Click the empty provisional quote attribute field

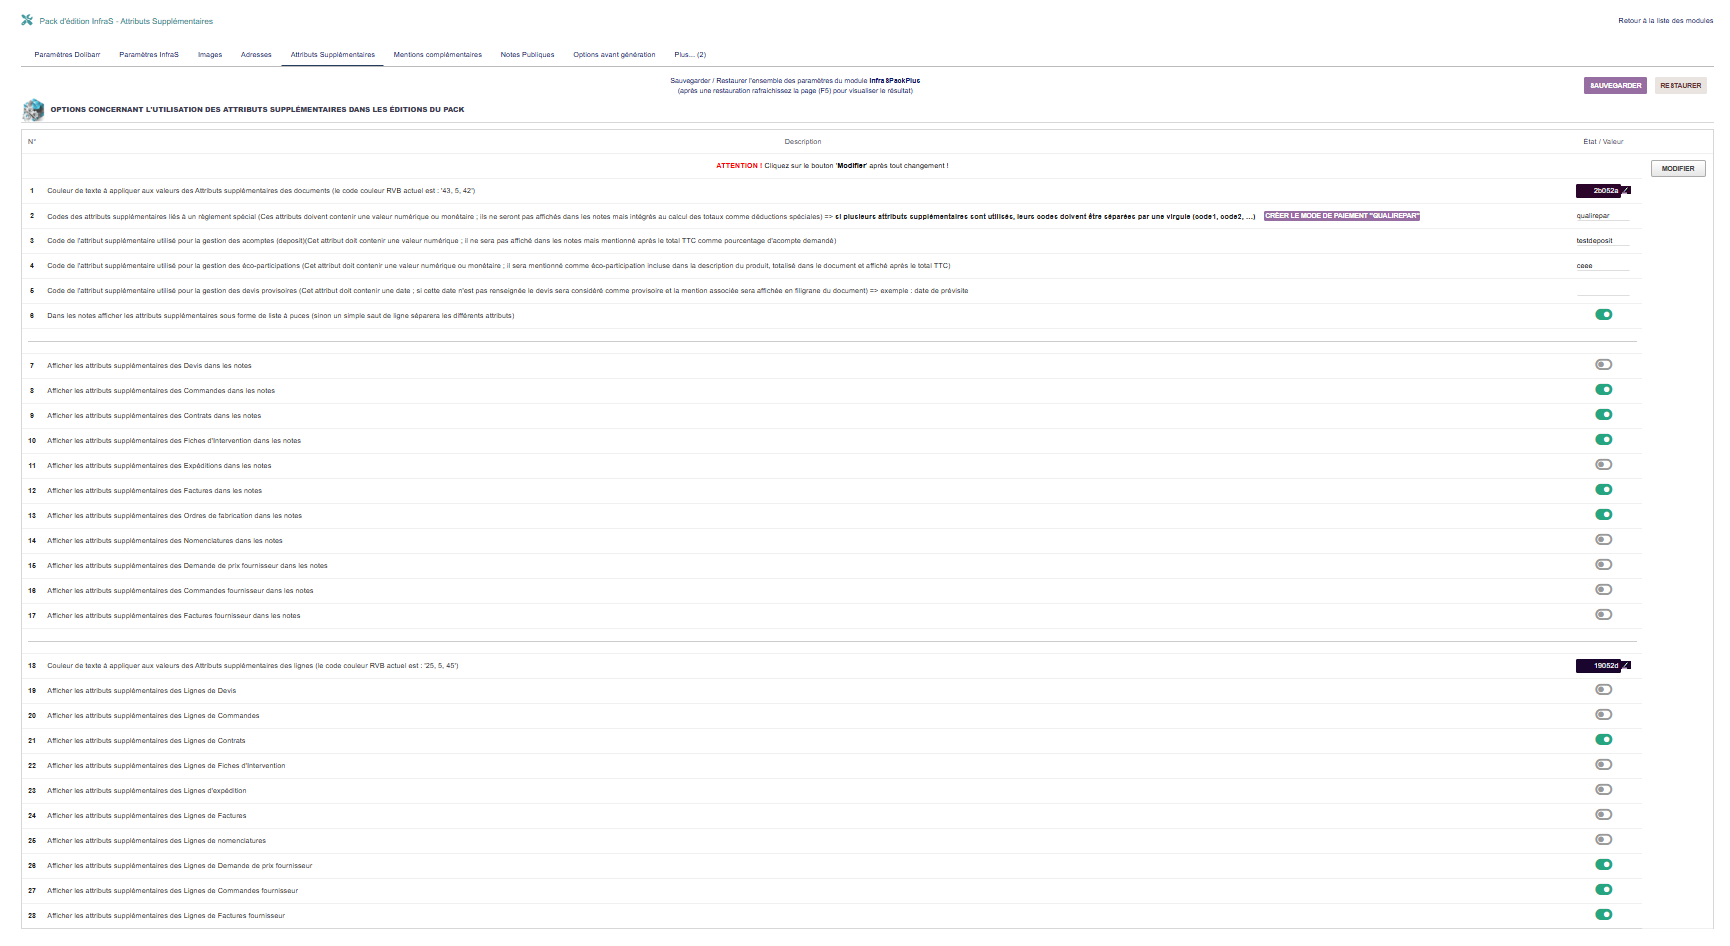point(1602,290)
